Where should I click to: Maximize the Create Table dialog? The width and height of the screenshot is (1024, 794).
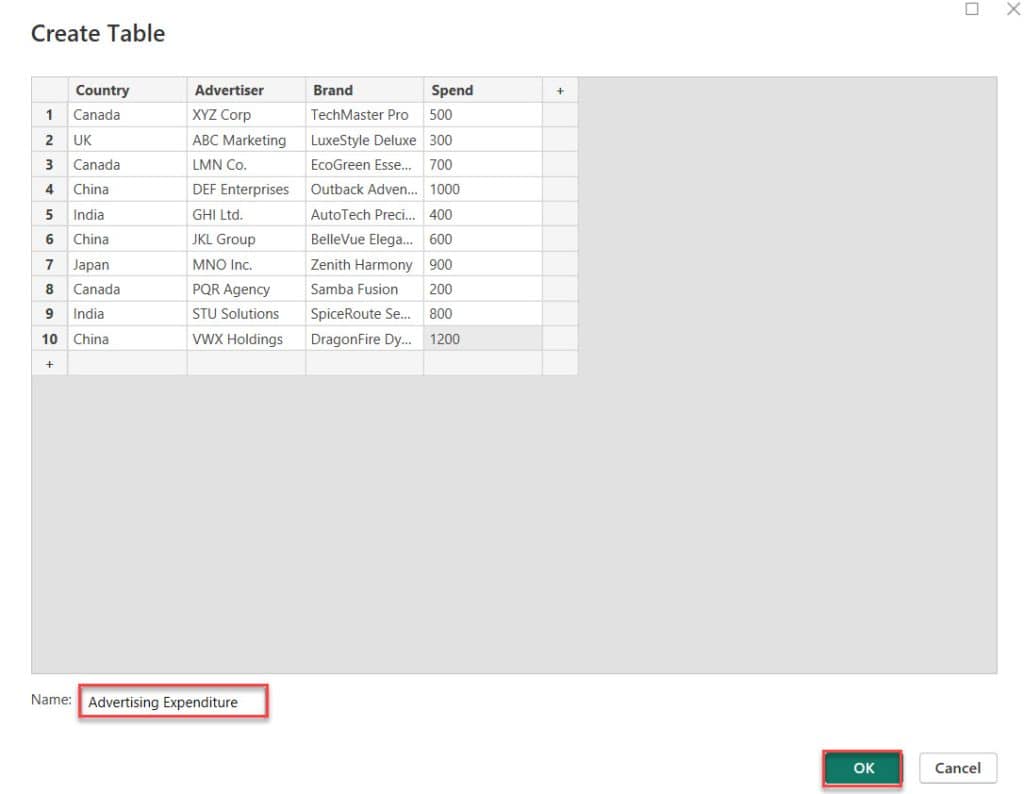click(x=972, y=8)
